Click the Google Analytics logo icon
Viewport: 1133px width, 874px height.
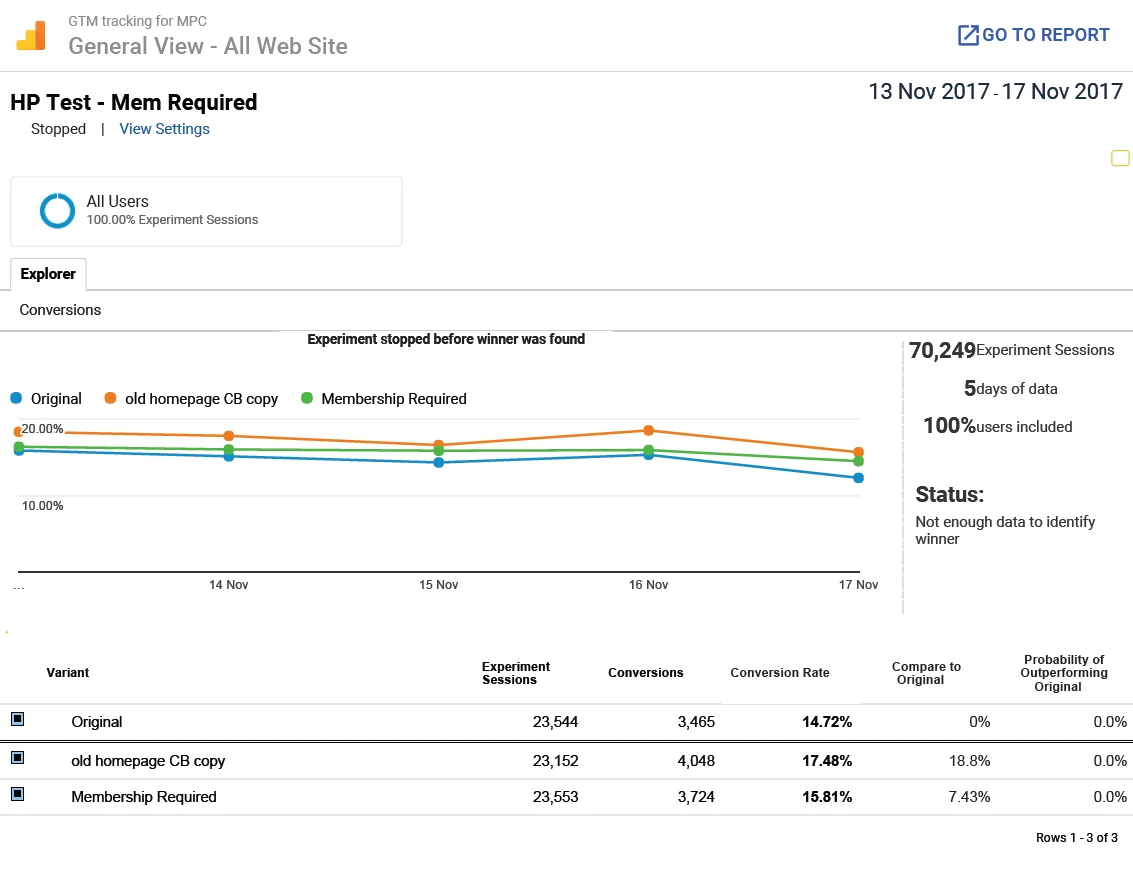coord(31,35)
